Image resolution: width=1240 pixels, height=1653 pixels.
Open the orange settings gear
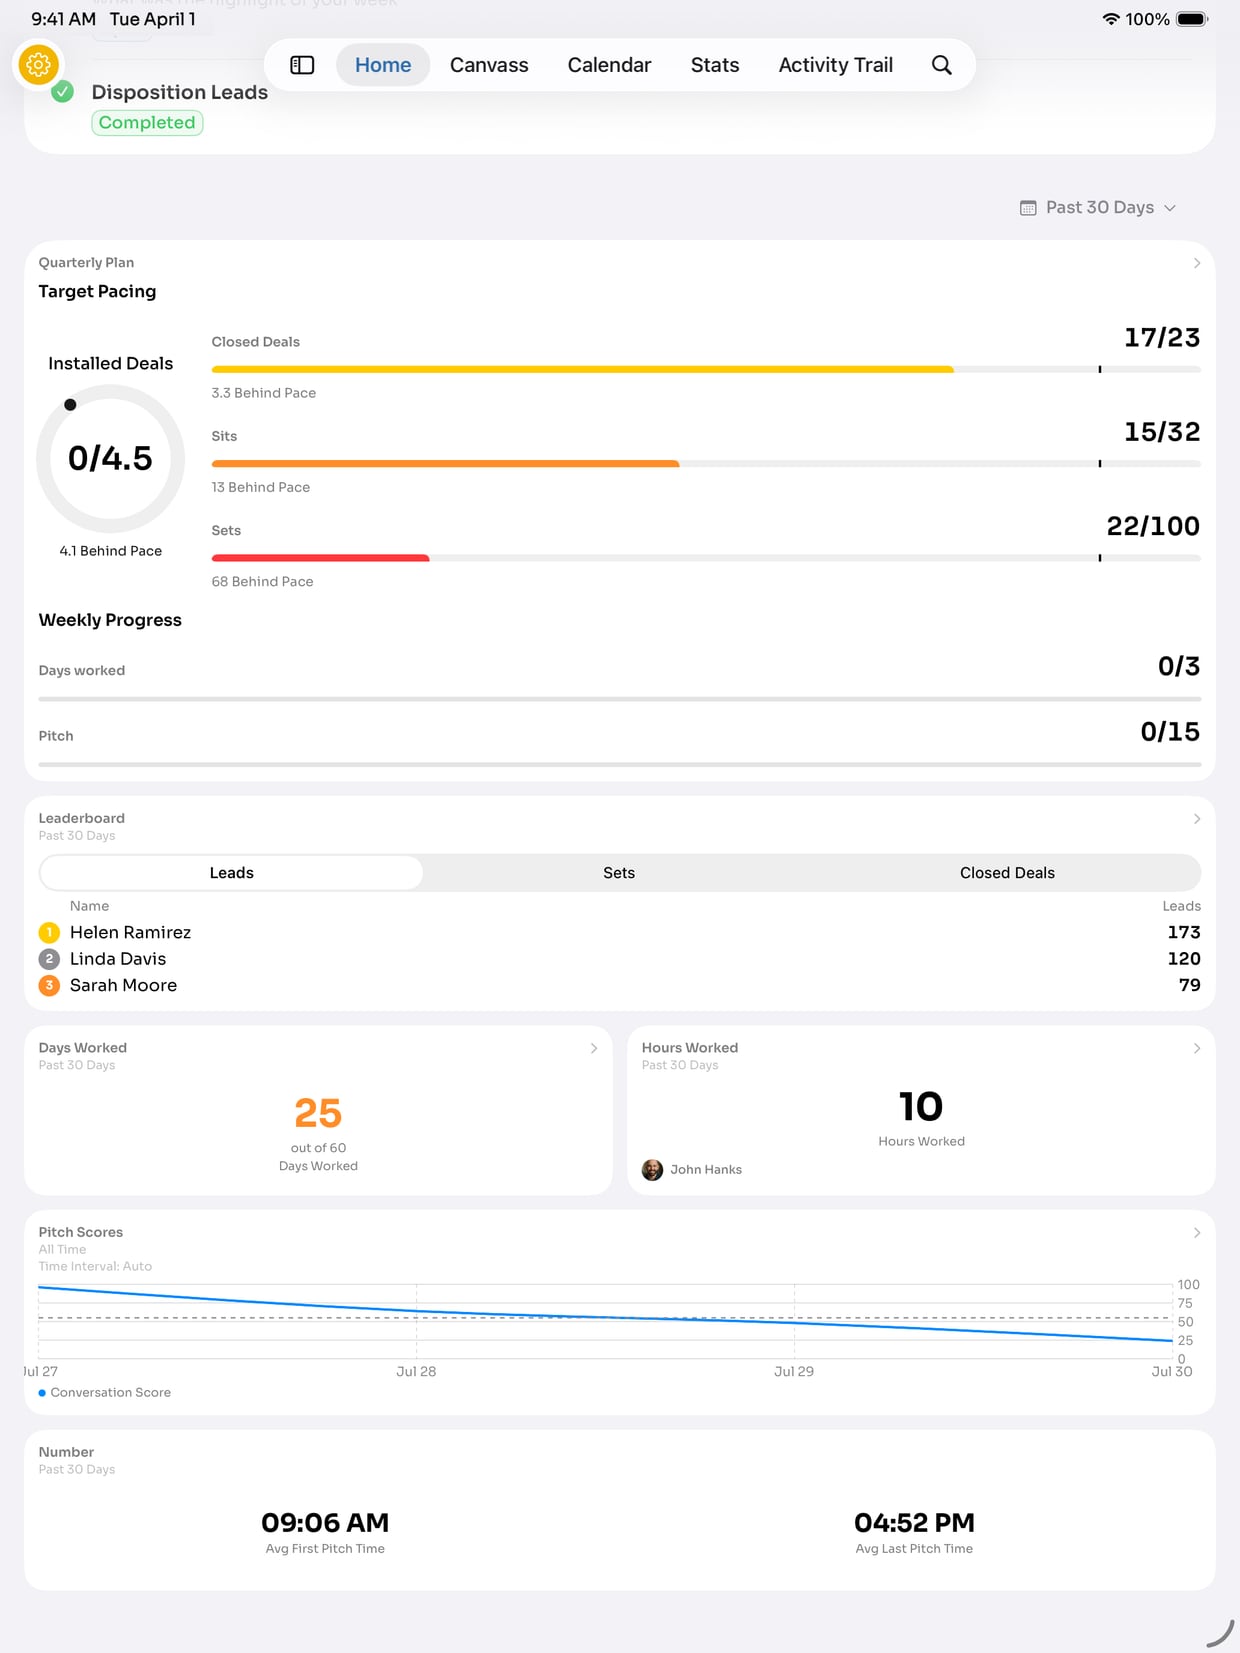(38, 65)
